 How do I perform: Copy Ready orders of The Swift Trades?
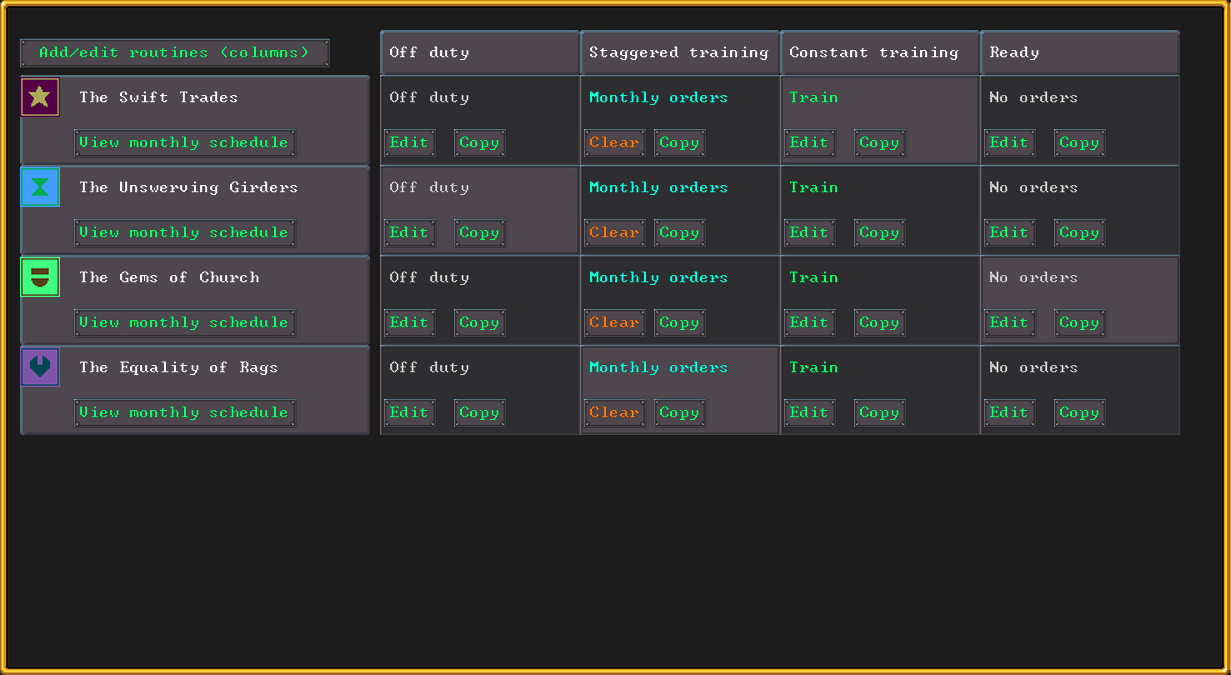(1080, 143)
